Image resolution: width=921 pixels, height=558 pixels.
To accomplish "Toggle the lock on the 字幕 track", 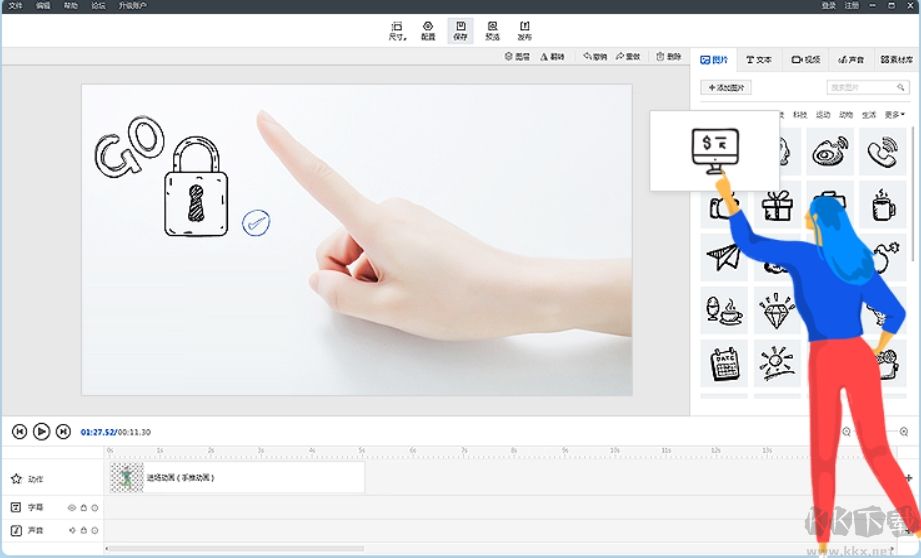I will tap(83, 508).
